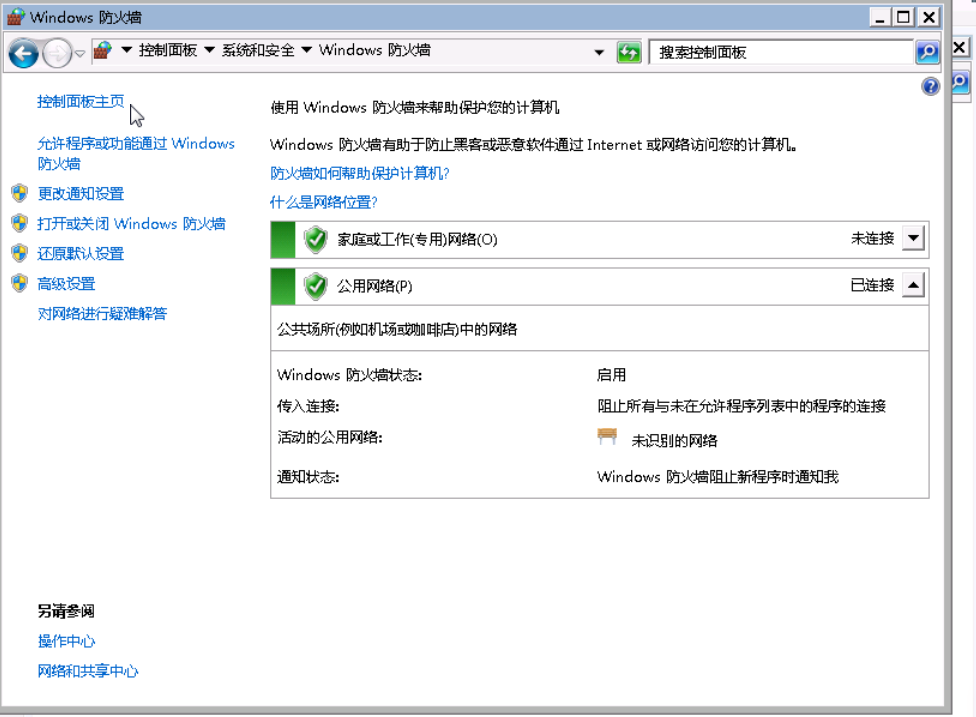Screen dimensions: 976x717
Task: Click green shield icon for 公用网络(P)
Action: point(316,286)
